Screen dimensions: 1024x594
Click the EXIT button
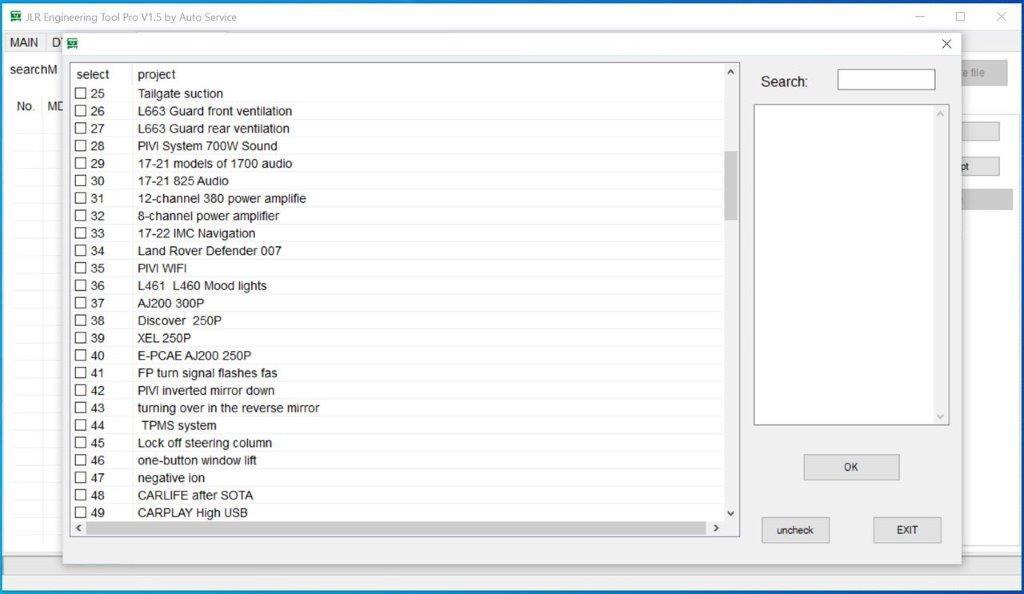click(x=907, y=530)
